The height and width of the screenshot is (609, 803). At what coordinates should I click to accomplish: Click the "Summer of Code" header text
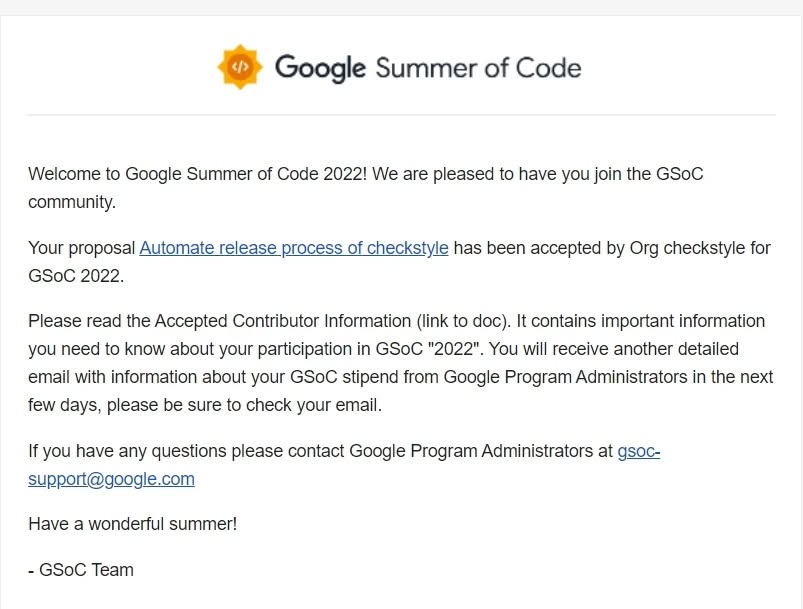pos(478,68)
